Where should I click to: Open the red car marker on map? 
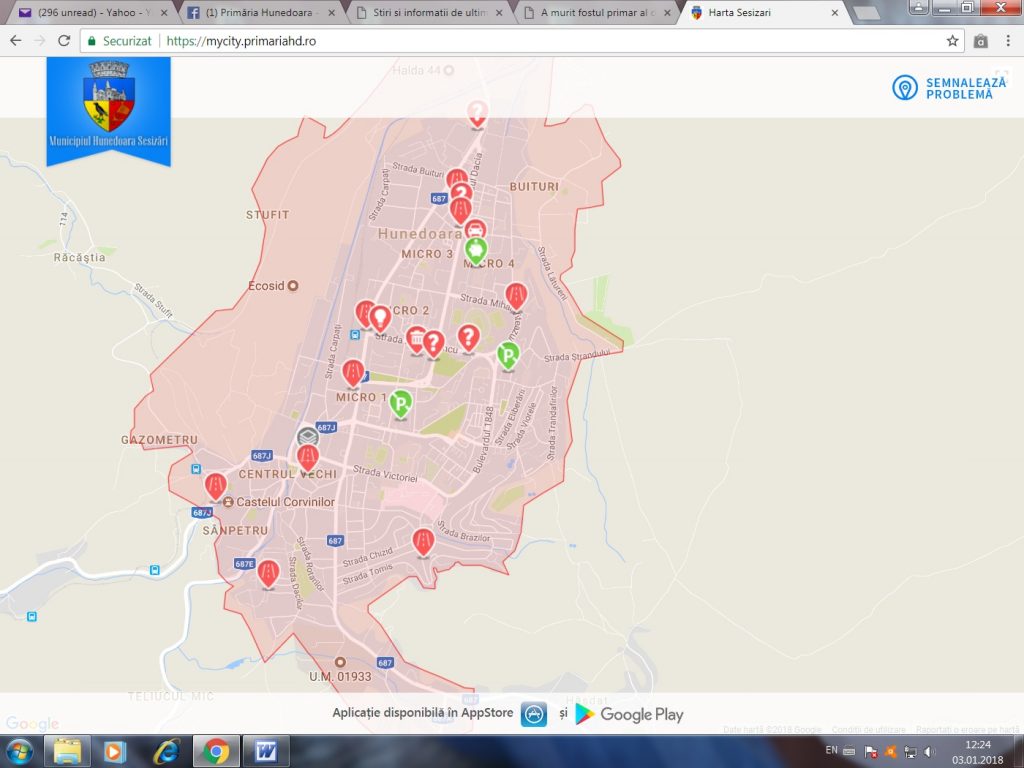[475, 229]
